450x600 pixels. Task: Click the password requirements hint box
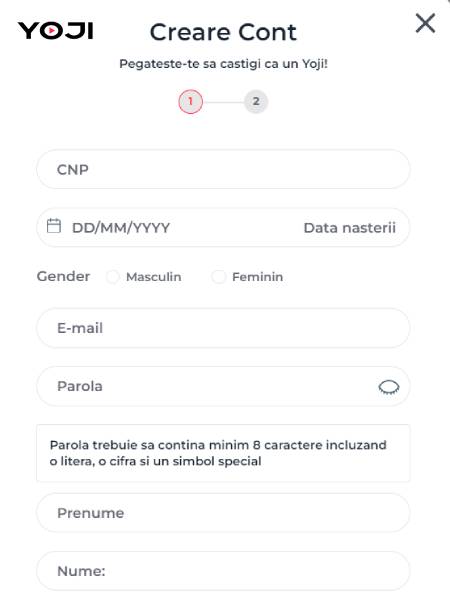tap(223, 453)
